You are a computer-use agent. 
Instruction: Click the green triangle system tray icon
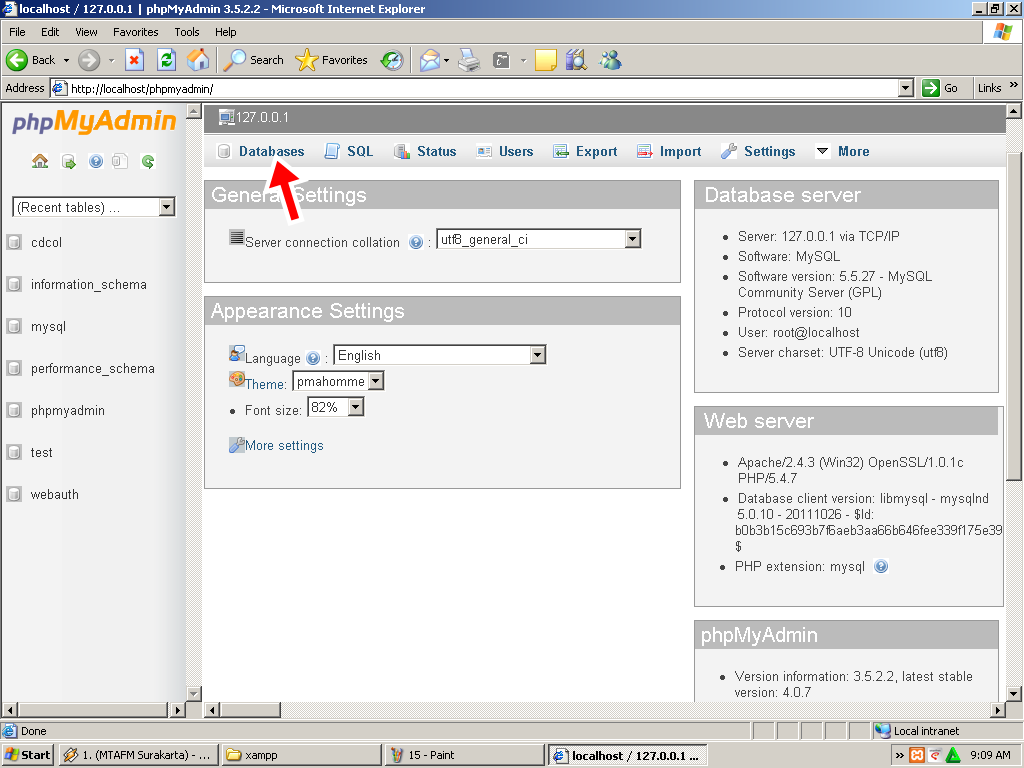[953, 755]
